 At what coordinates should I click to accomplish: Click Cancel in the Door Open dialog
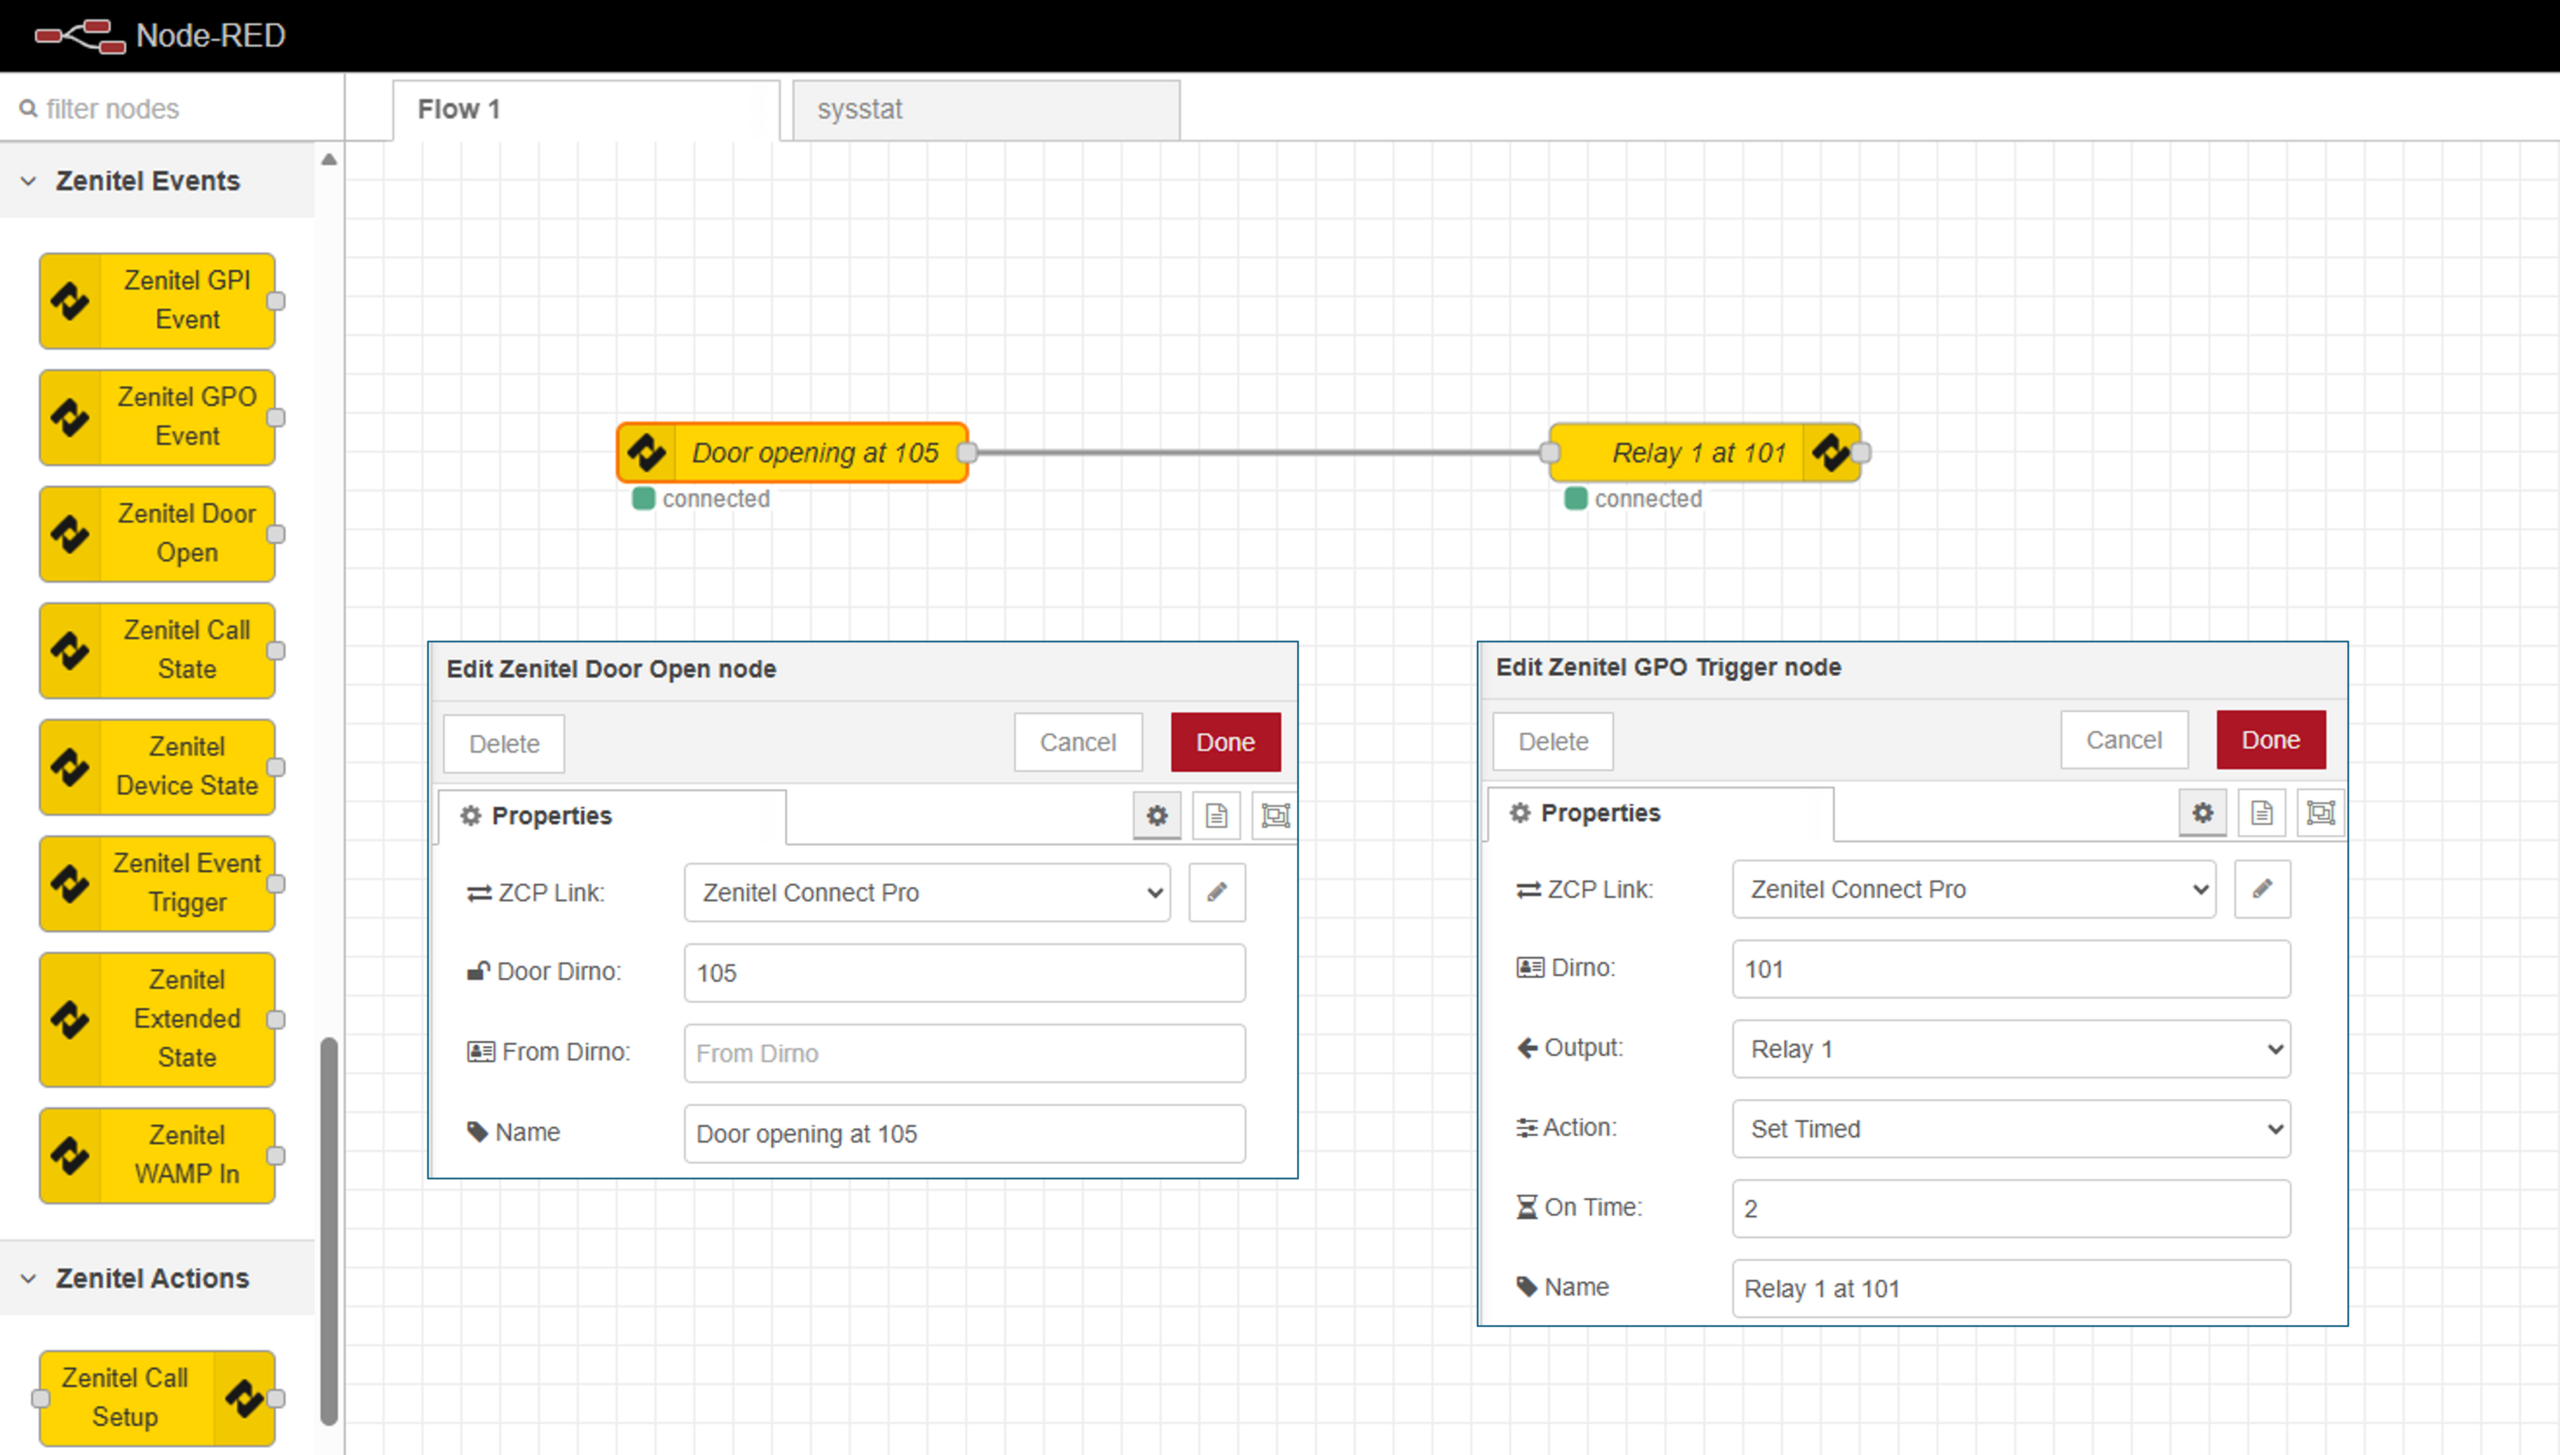[x=1077, y=743]
